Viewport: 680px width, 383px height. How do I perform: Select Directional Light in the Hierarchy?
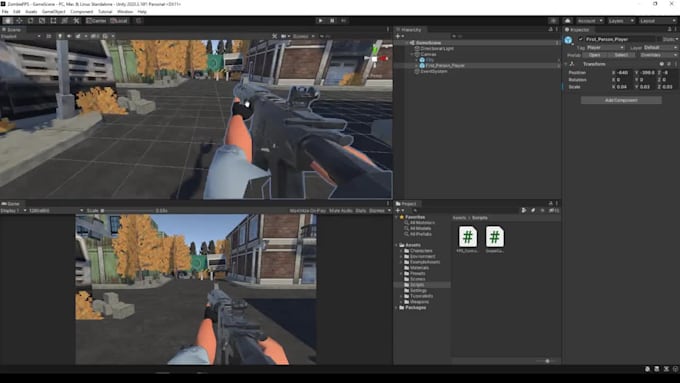(x=437, y=49)
